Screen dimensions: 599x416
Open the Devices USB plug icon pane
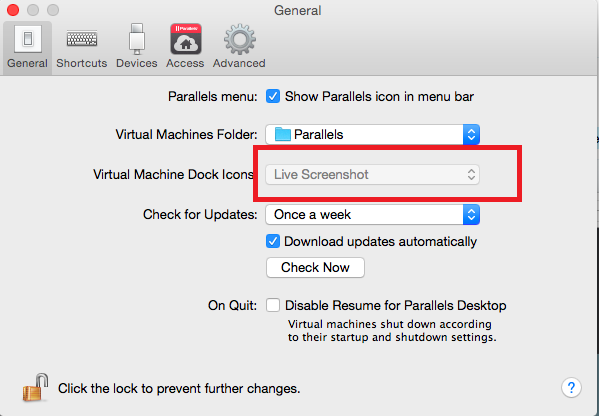click(x=137, y=39)
